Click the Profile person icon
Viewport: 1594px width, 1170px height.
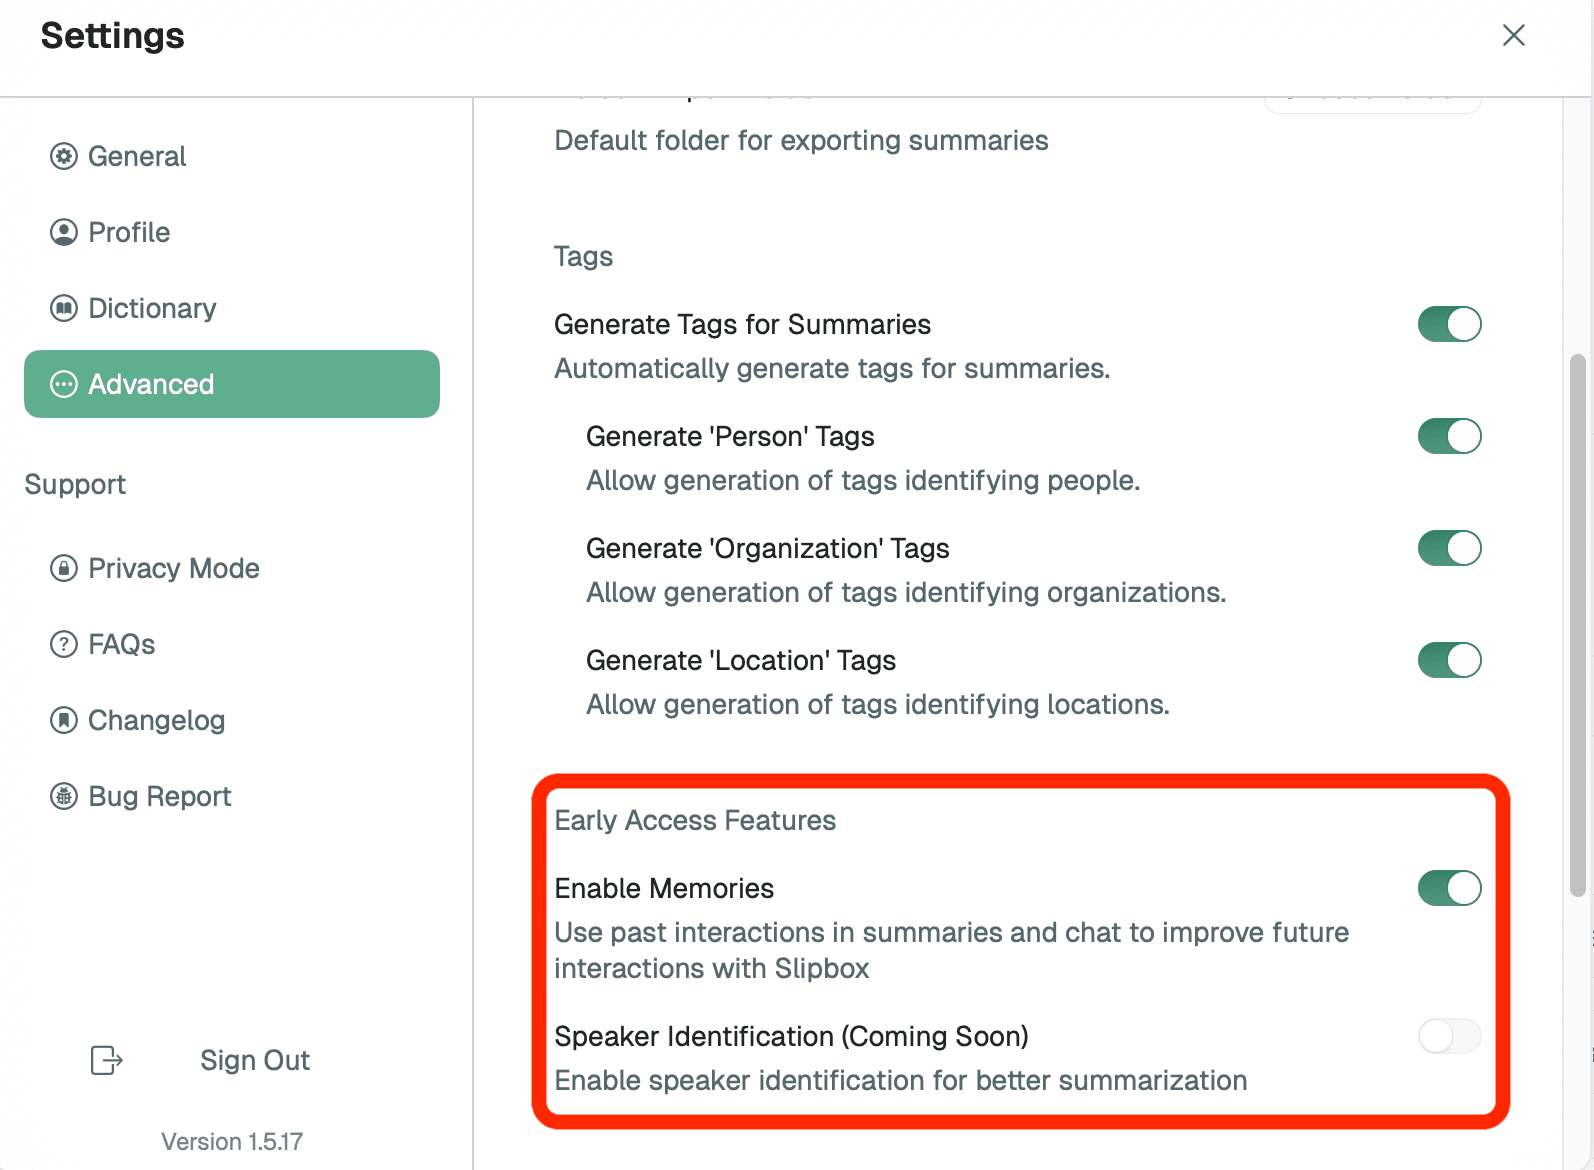(x=62, y=232)
